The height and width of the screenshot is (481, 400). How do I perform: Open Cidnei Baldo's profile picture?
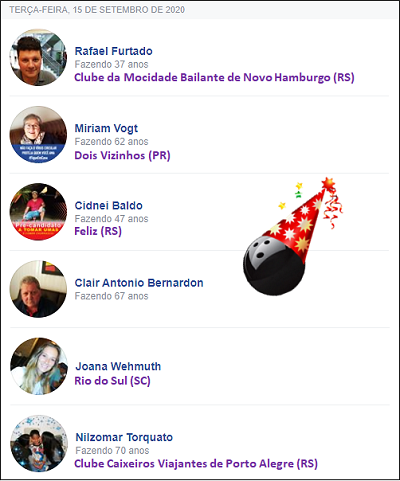38,212
